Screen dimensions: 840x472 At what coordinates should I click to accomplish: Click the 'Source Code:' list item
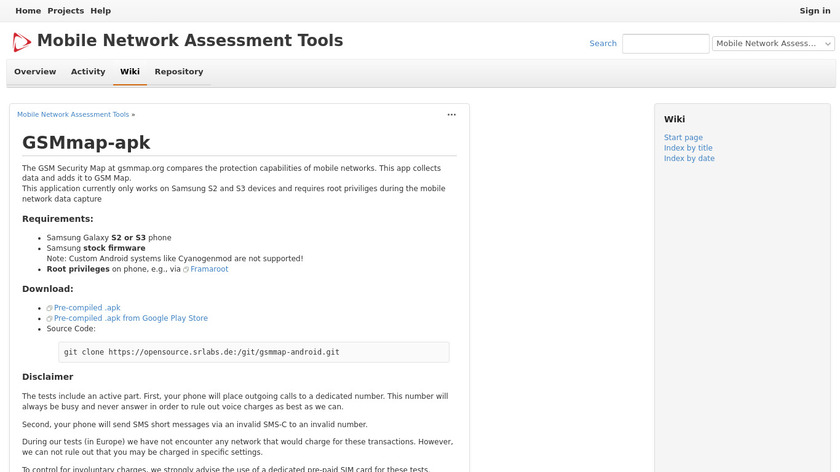71,328
